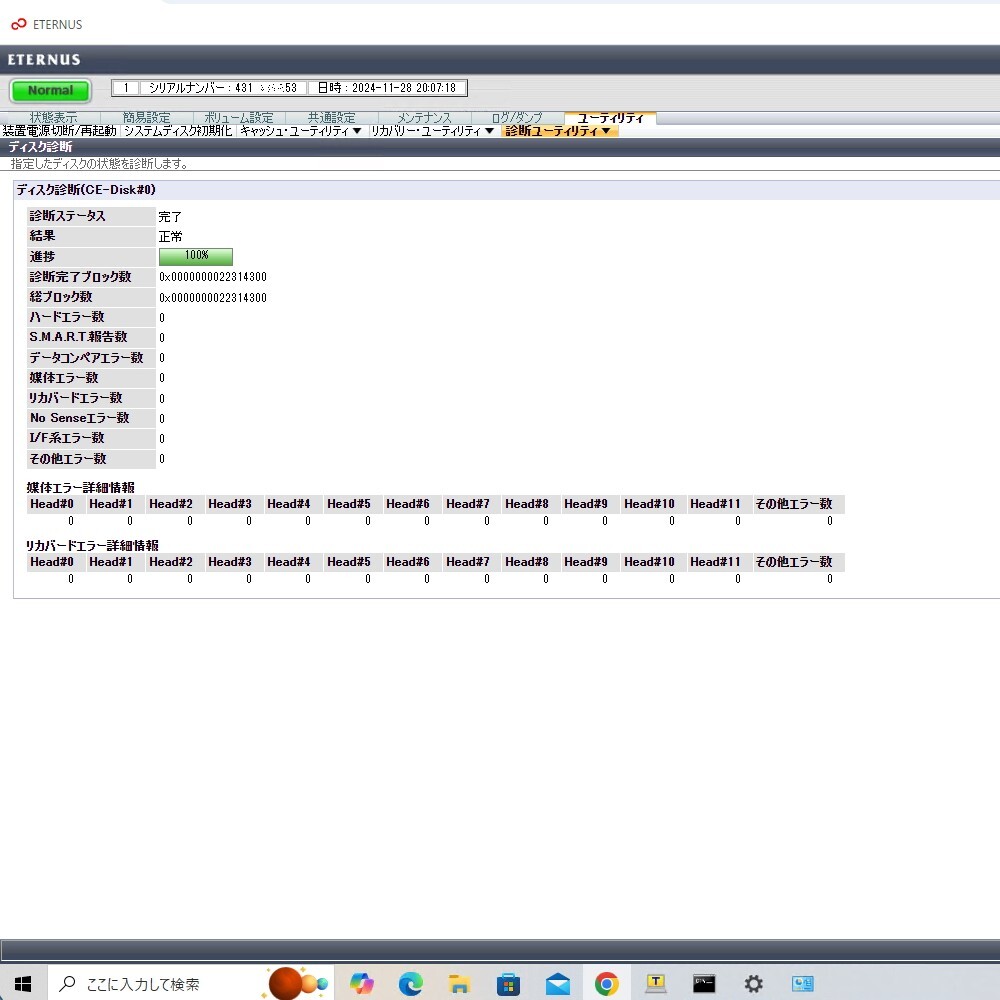Select the 共通設定 tab
The height and width of the screenshot is (1000, 1000).
pos(332,118)
